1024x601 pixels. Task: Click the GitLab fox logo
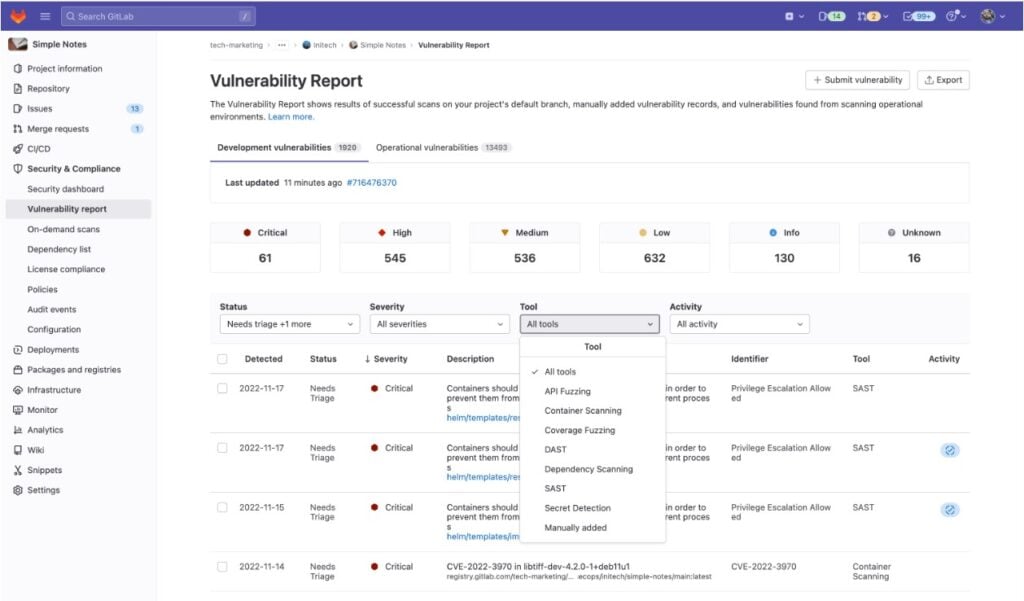pos(18,16)
